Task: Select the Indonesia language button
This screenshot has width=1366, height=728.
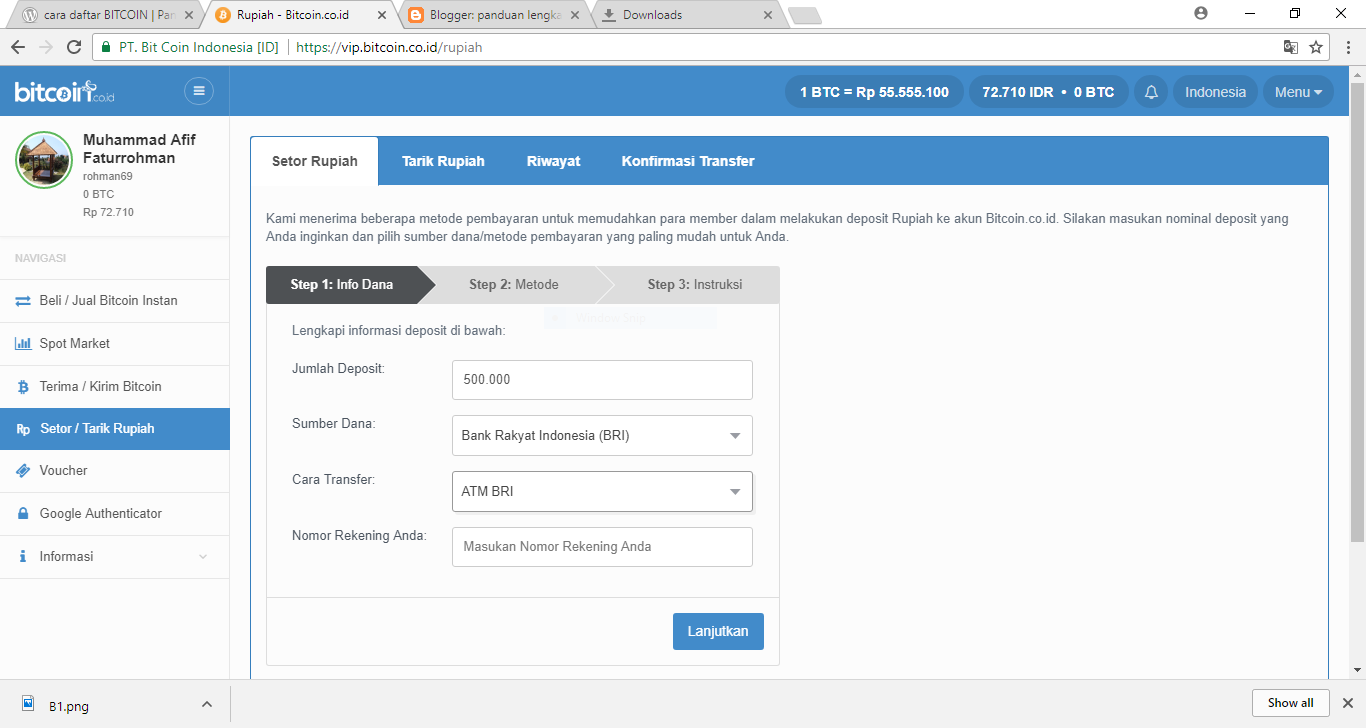Action: [1215, 92]
